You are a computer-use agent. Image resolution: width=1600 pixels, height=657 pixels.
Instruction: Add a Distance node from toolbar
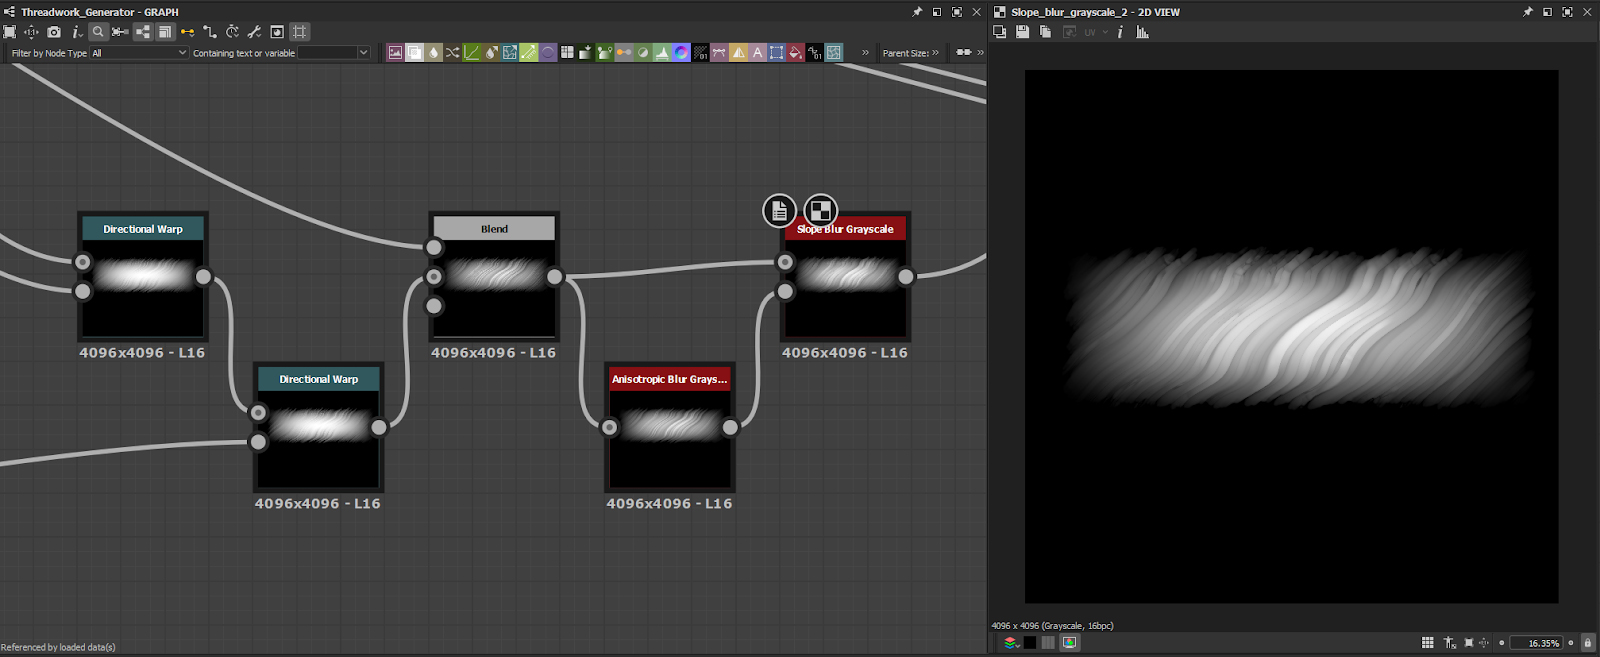click(x=528, y=52)
